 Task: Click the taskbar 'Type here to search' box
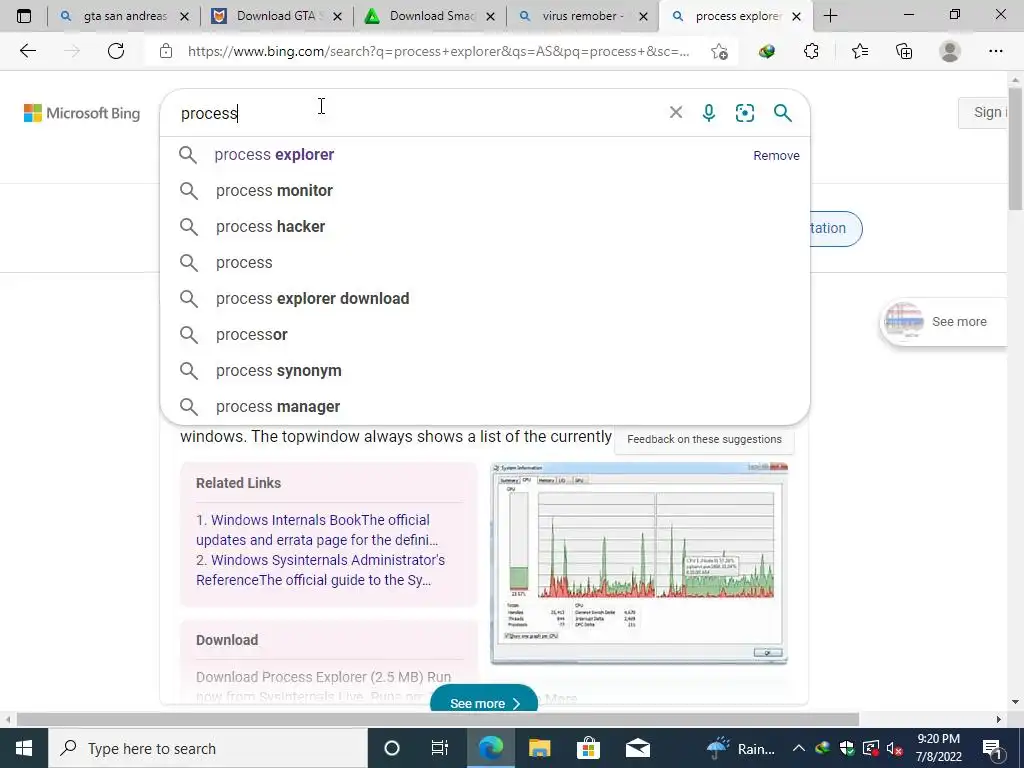click(208, 748)
